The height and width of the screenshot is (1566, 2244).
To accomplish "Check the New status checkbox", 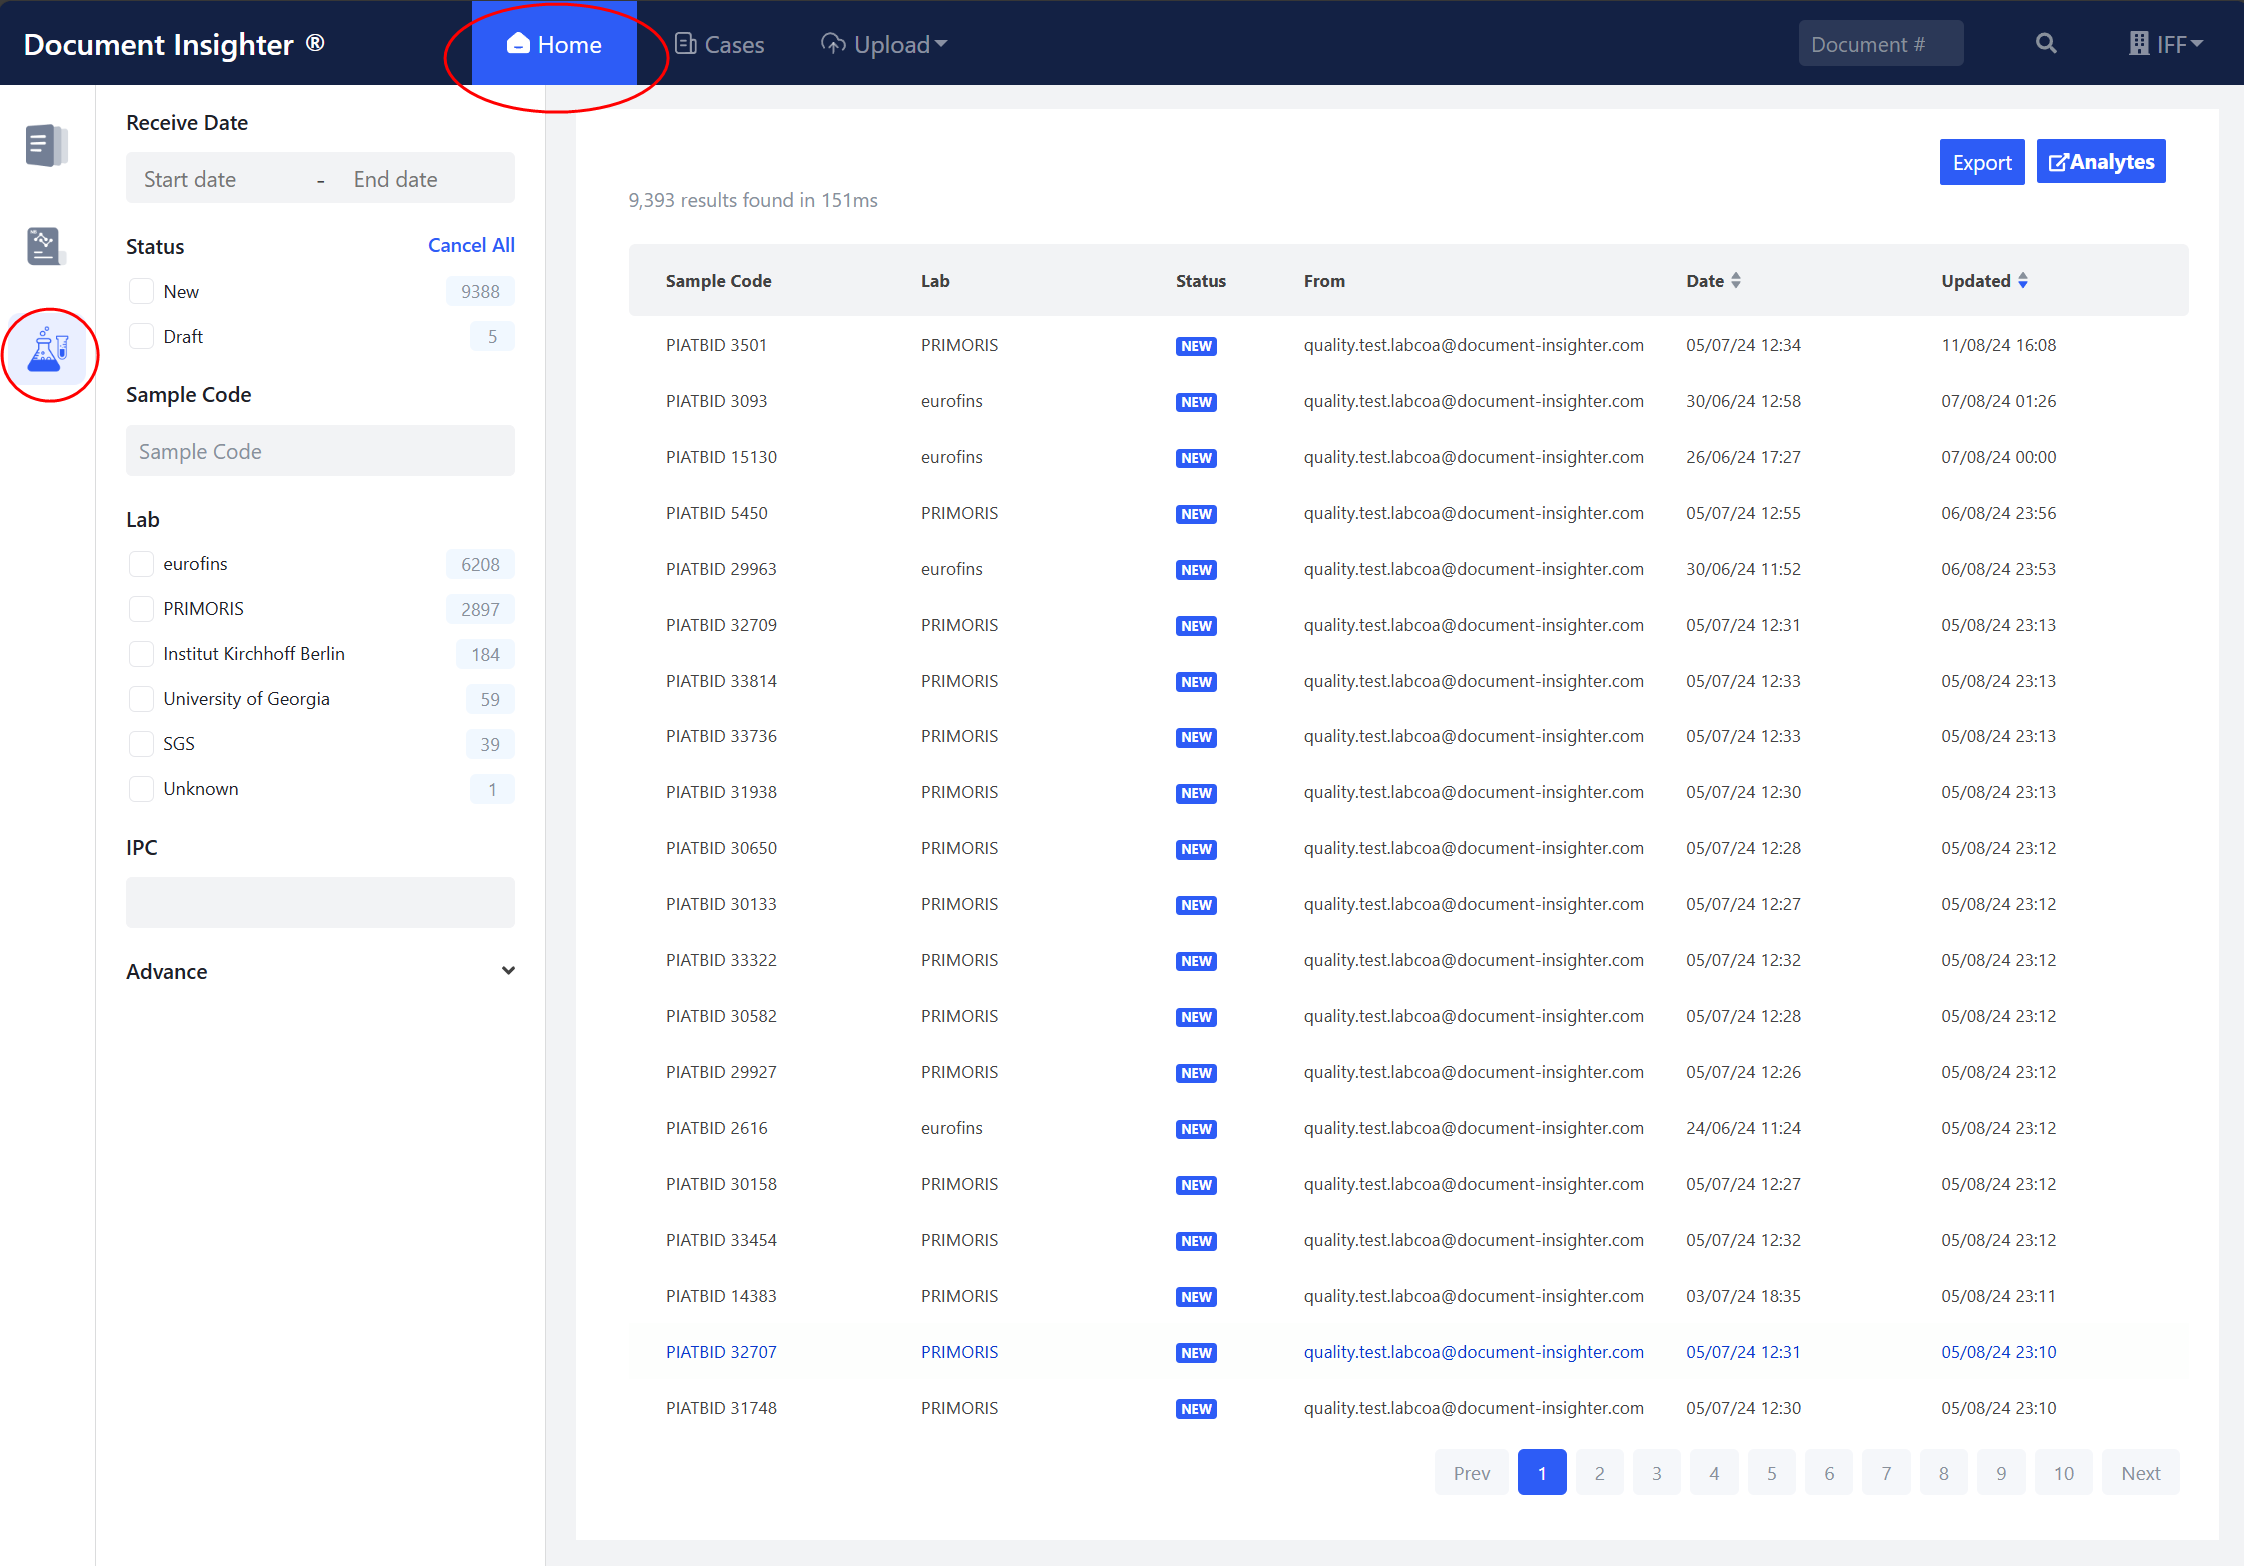I will [x=142, y=292].
